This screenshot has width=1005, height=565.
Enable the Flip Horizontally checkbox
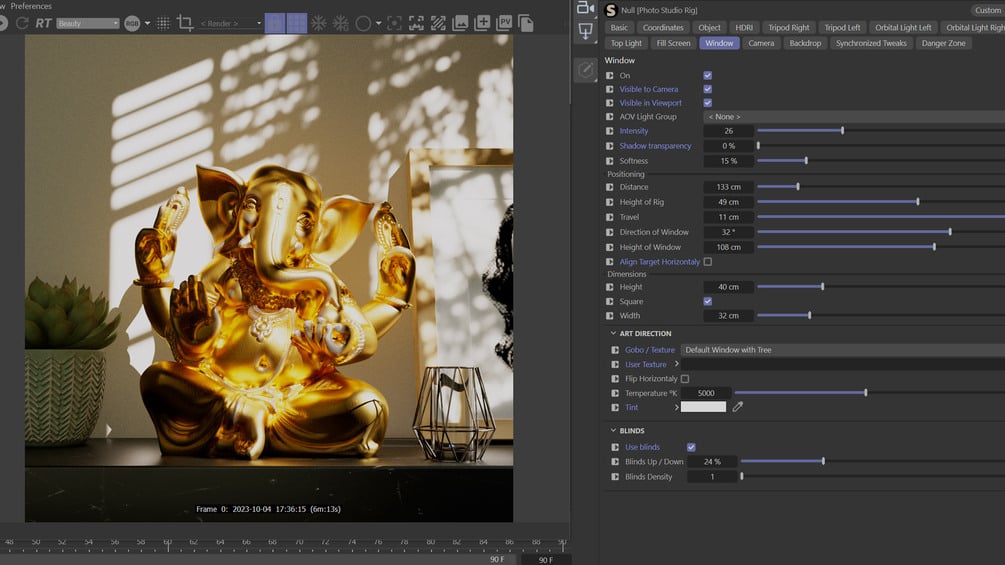tap(684, 379)
